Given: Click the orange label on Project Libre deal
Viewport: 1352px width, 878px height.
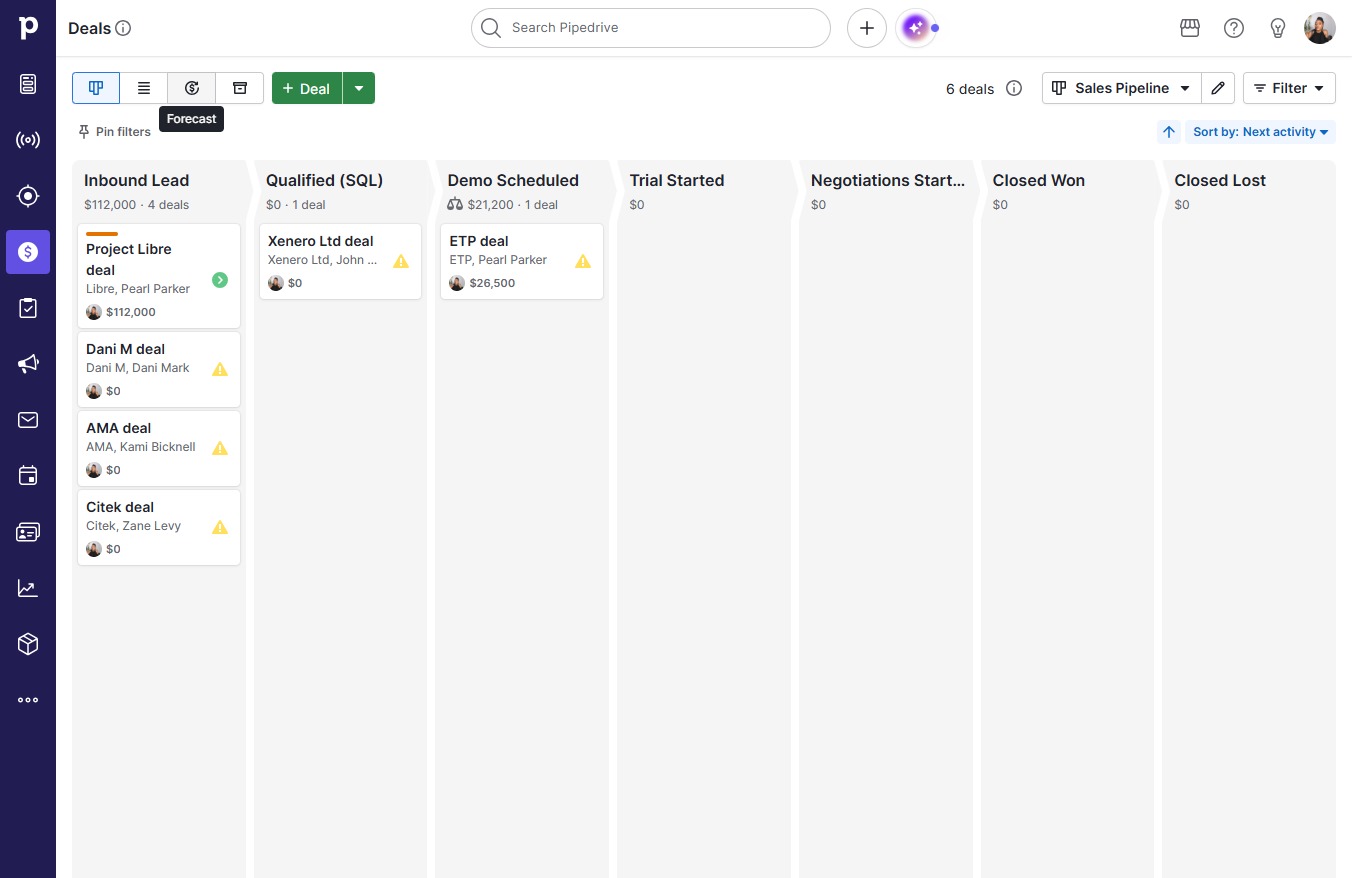Looking at the screenshot, I should (x=102, y=234).
